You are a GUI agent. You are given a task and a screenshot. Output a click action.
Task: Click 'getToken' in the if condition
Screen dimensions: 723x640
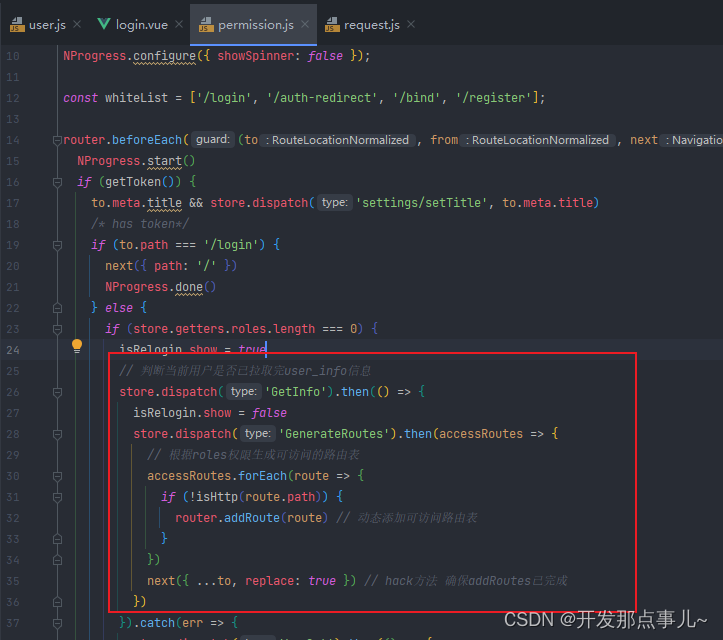point(133,182)
